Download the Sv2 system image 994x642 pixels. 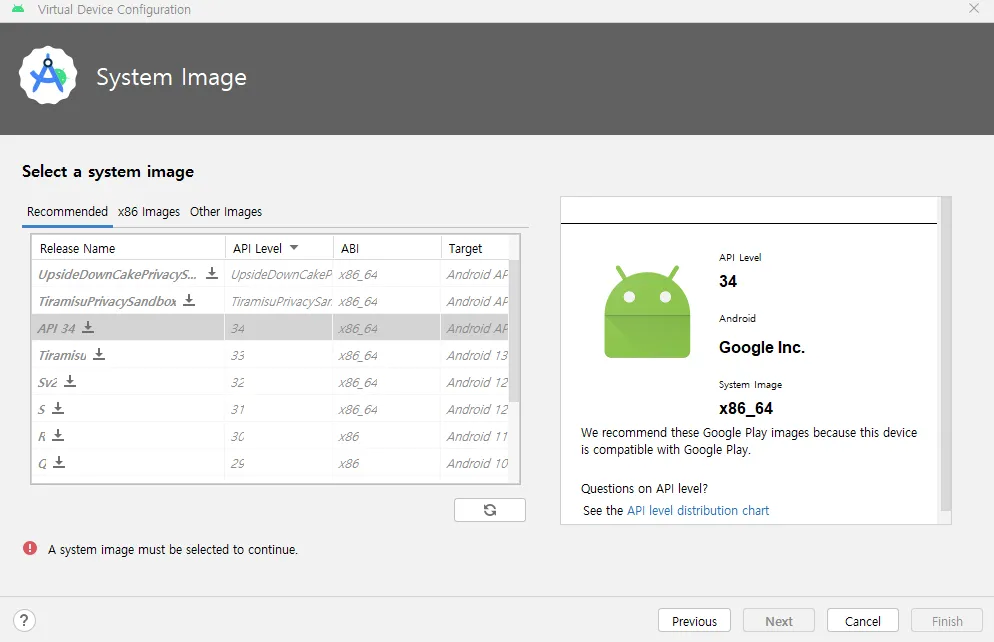(x=70, y=381)
